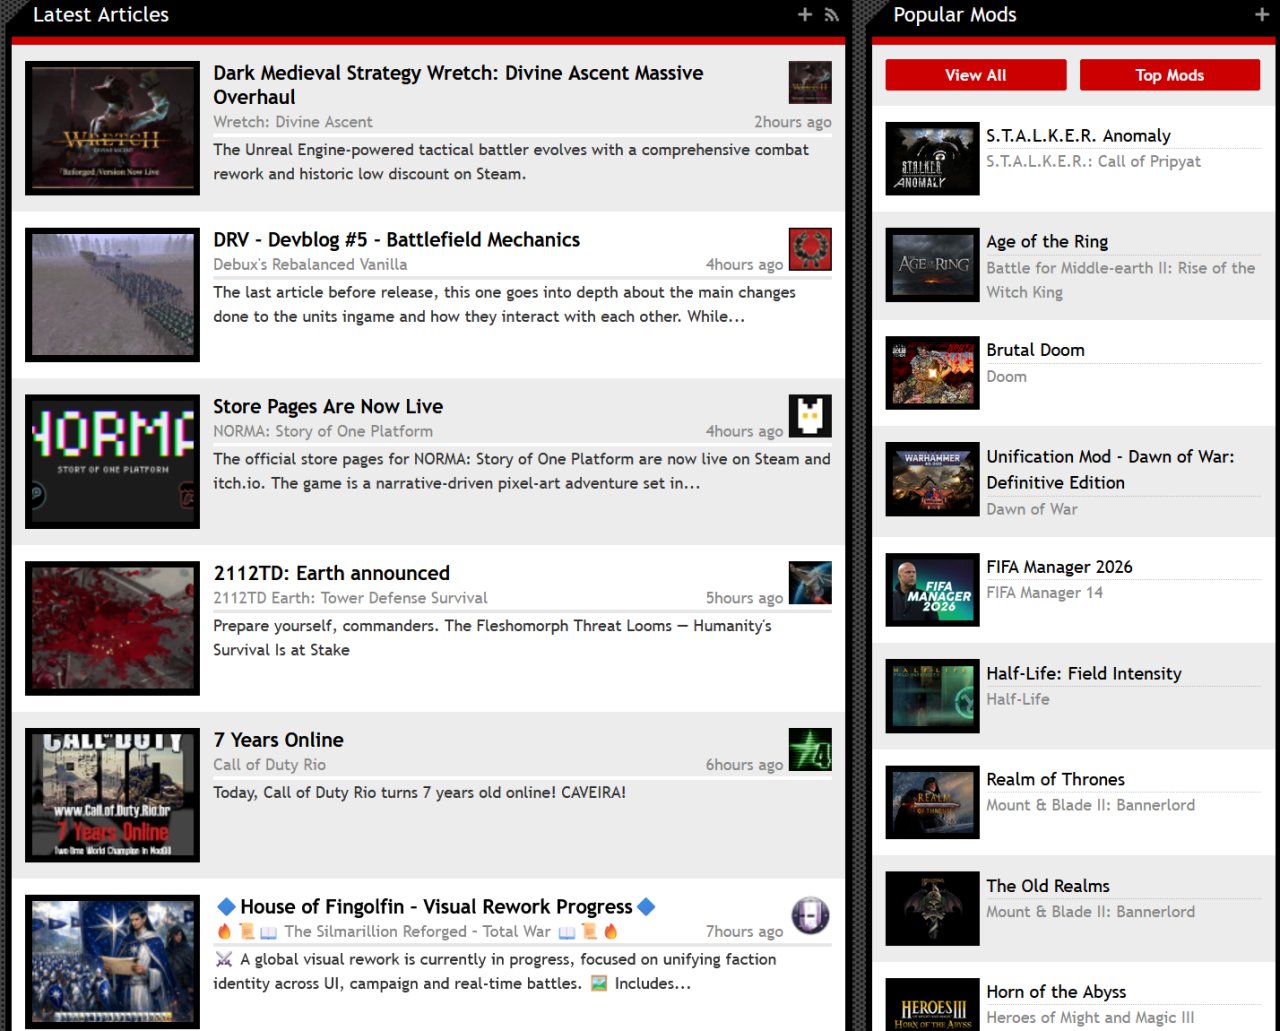Click the Top Mods button
1280x1031 pixels.
pos(1170,75)
